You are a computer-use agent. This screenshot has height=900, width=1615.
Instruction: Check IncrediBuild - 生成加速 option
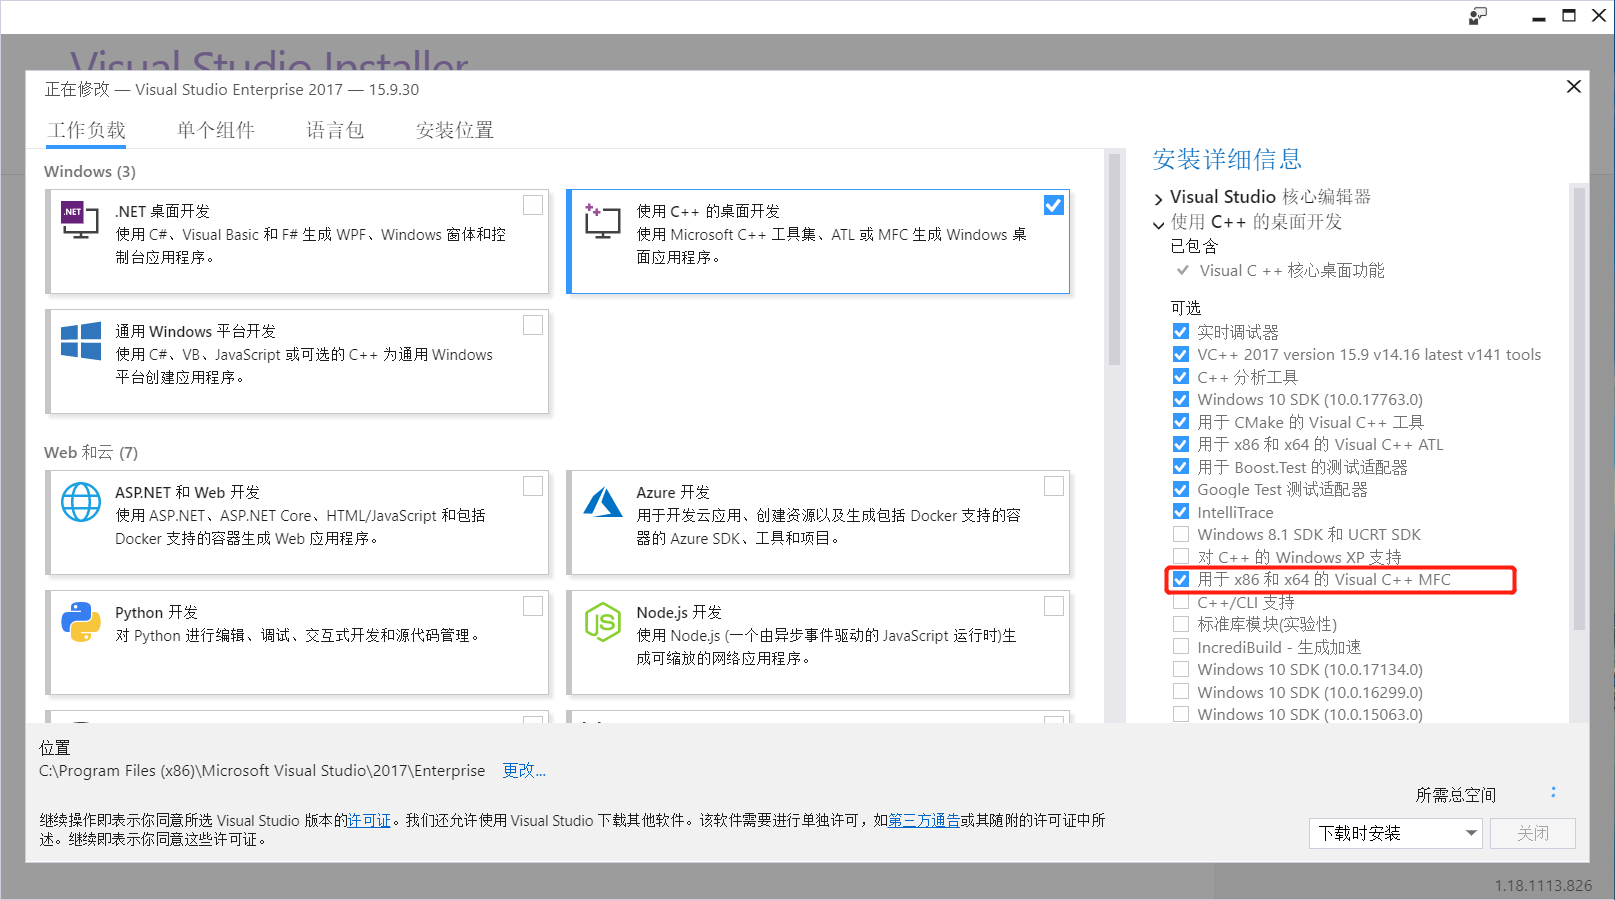click(1181, 646)
